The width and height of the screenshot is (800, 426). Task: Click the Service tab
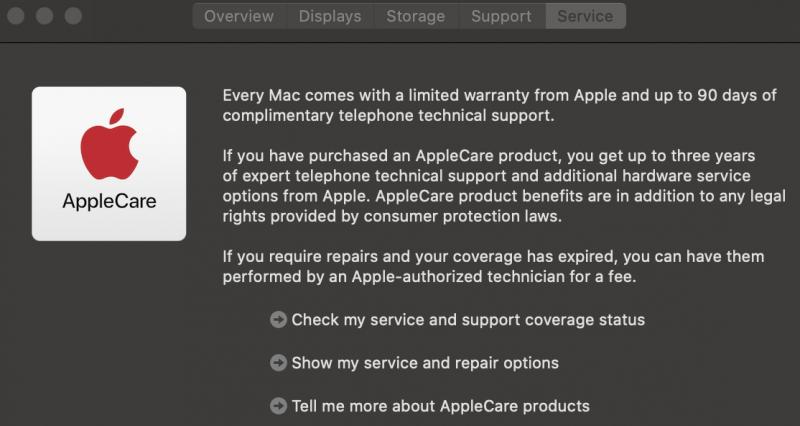pyautogui.click(x=585, y=16)
